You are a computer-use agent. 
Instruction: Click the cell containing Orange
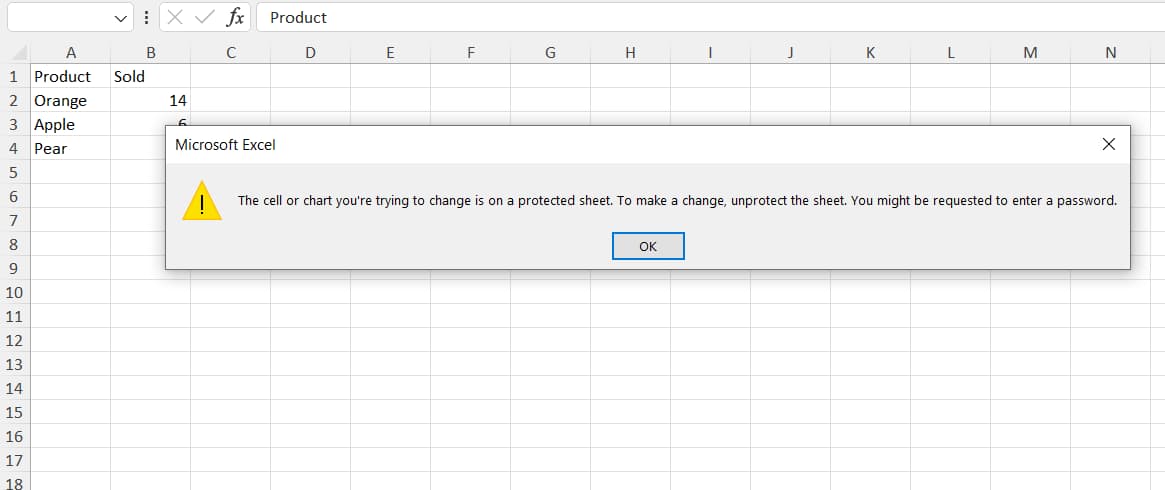click(x=71, y=100)
